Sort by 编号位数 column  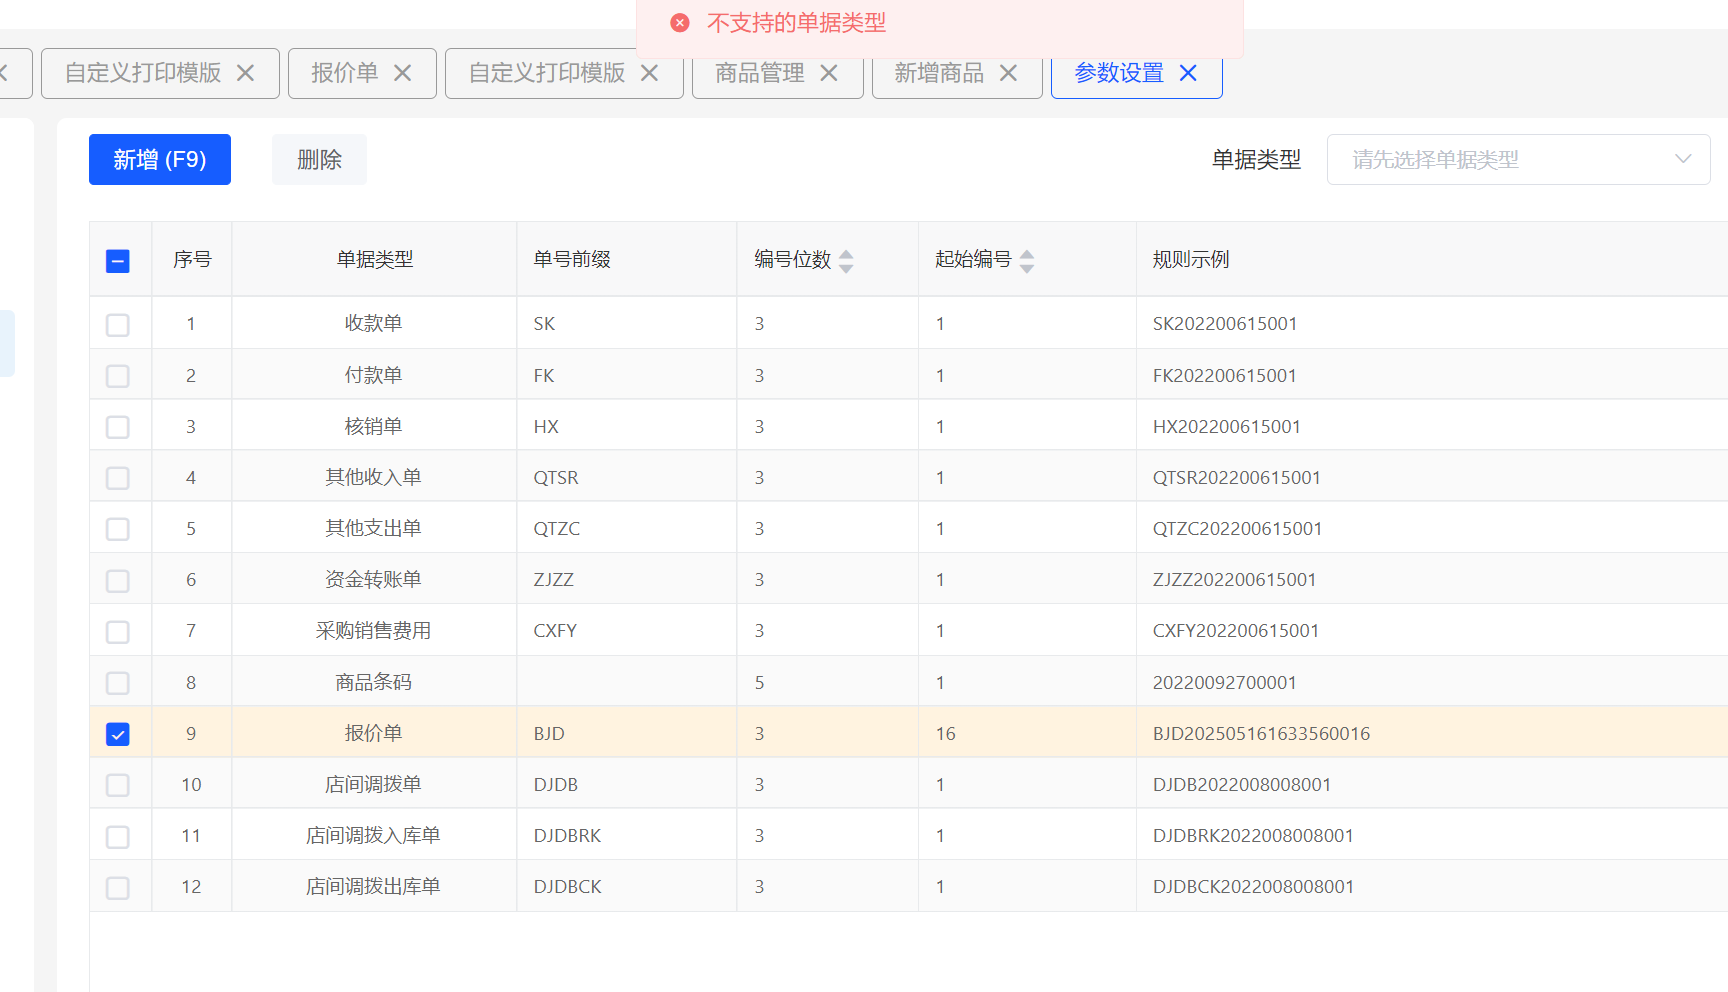(x=846, y=261)
